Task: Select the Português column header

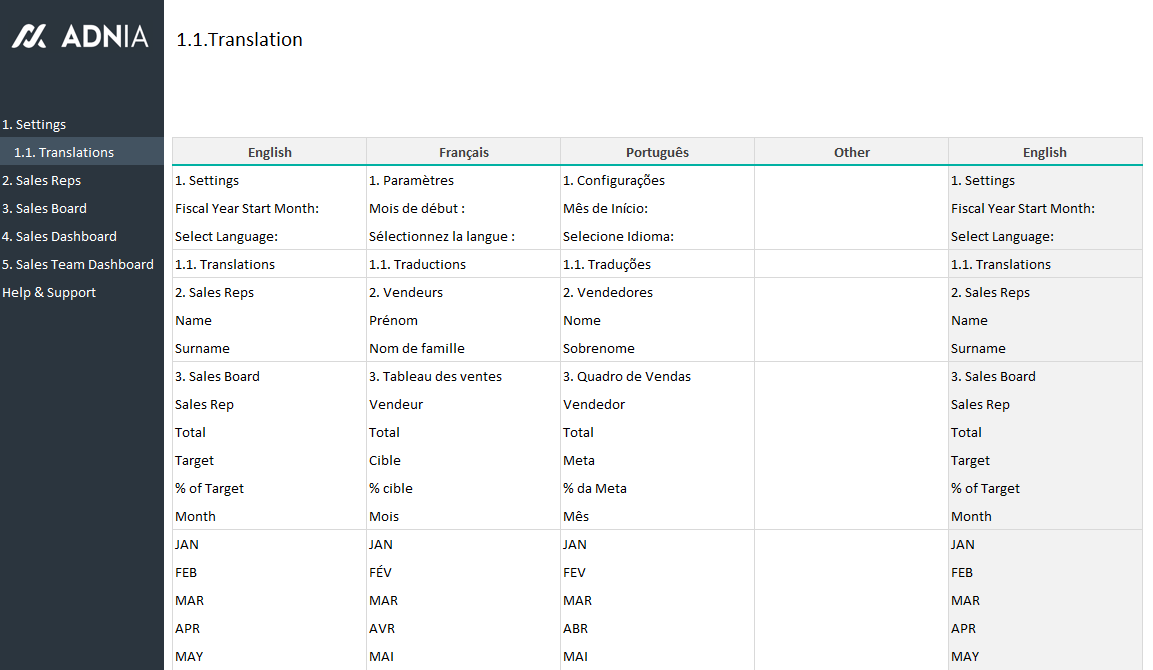Action: pos(657,153)
